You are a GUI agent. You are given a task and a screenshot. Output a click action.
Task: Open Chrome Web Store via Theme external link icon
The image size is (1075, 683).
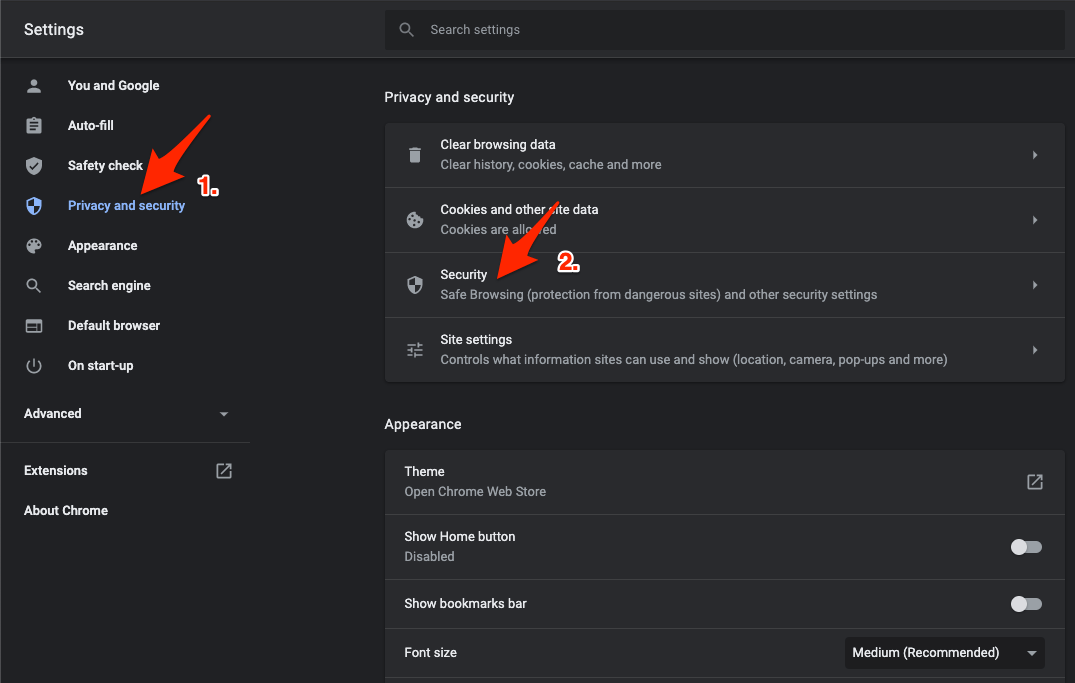click(1035, 481)
